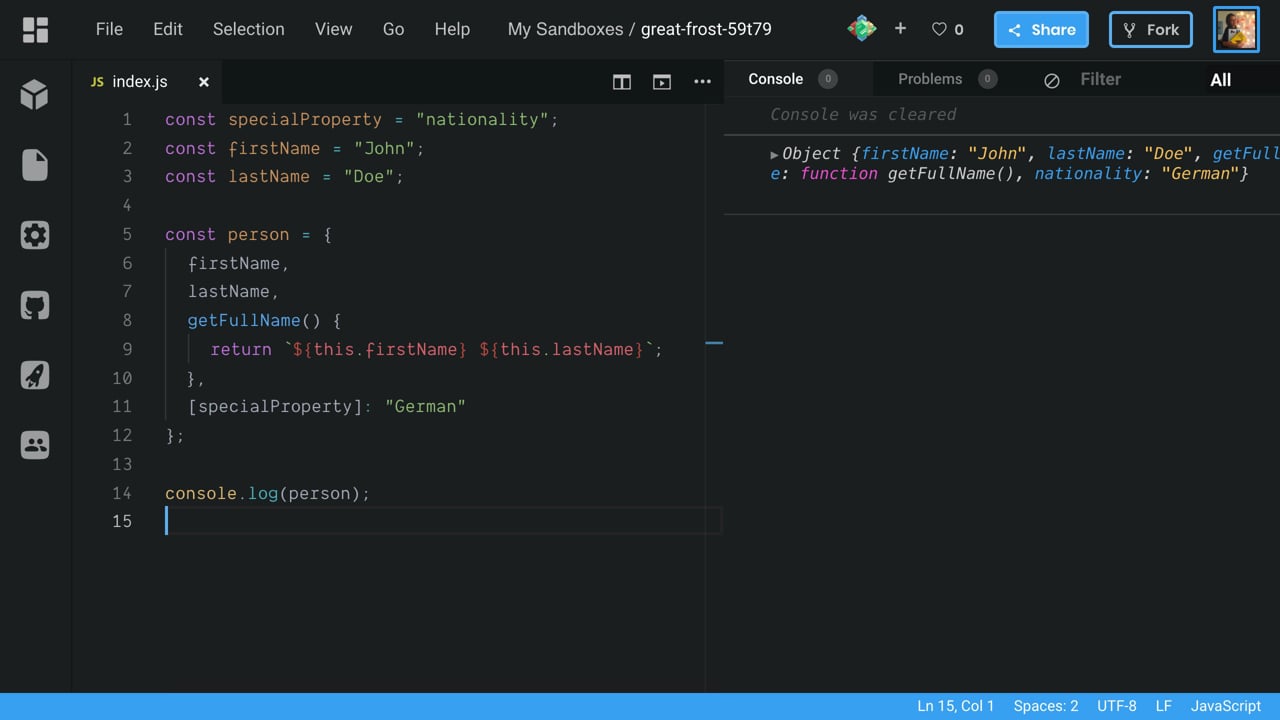Click the great-frost-59t79 sandbox name
The image size is (1280, 720).
pos(706,29)
